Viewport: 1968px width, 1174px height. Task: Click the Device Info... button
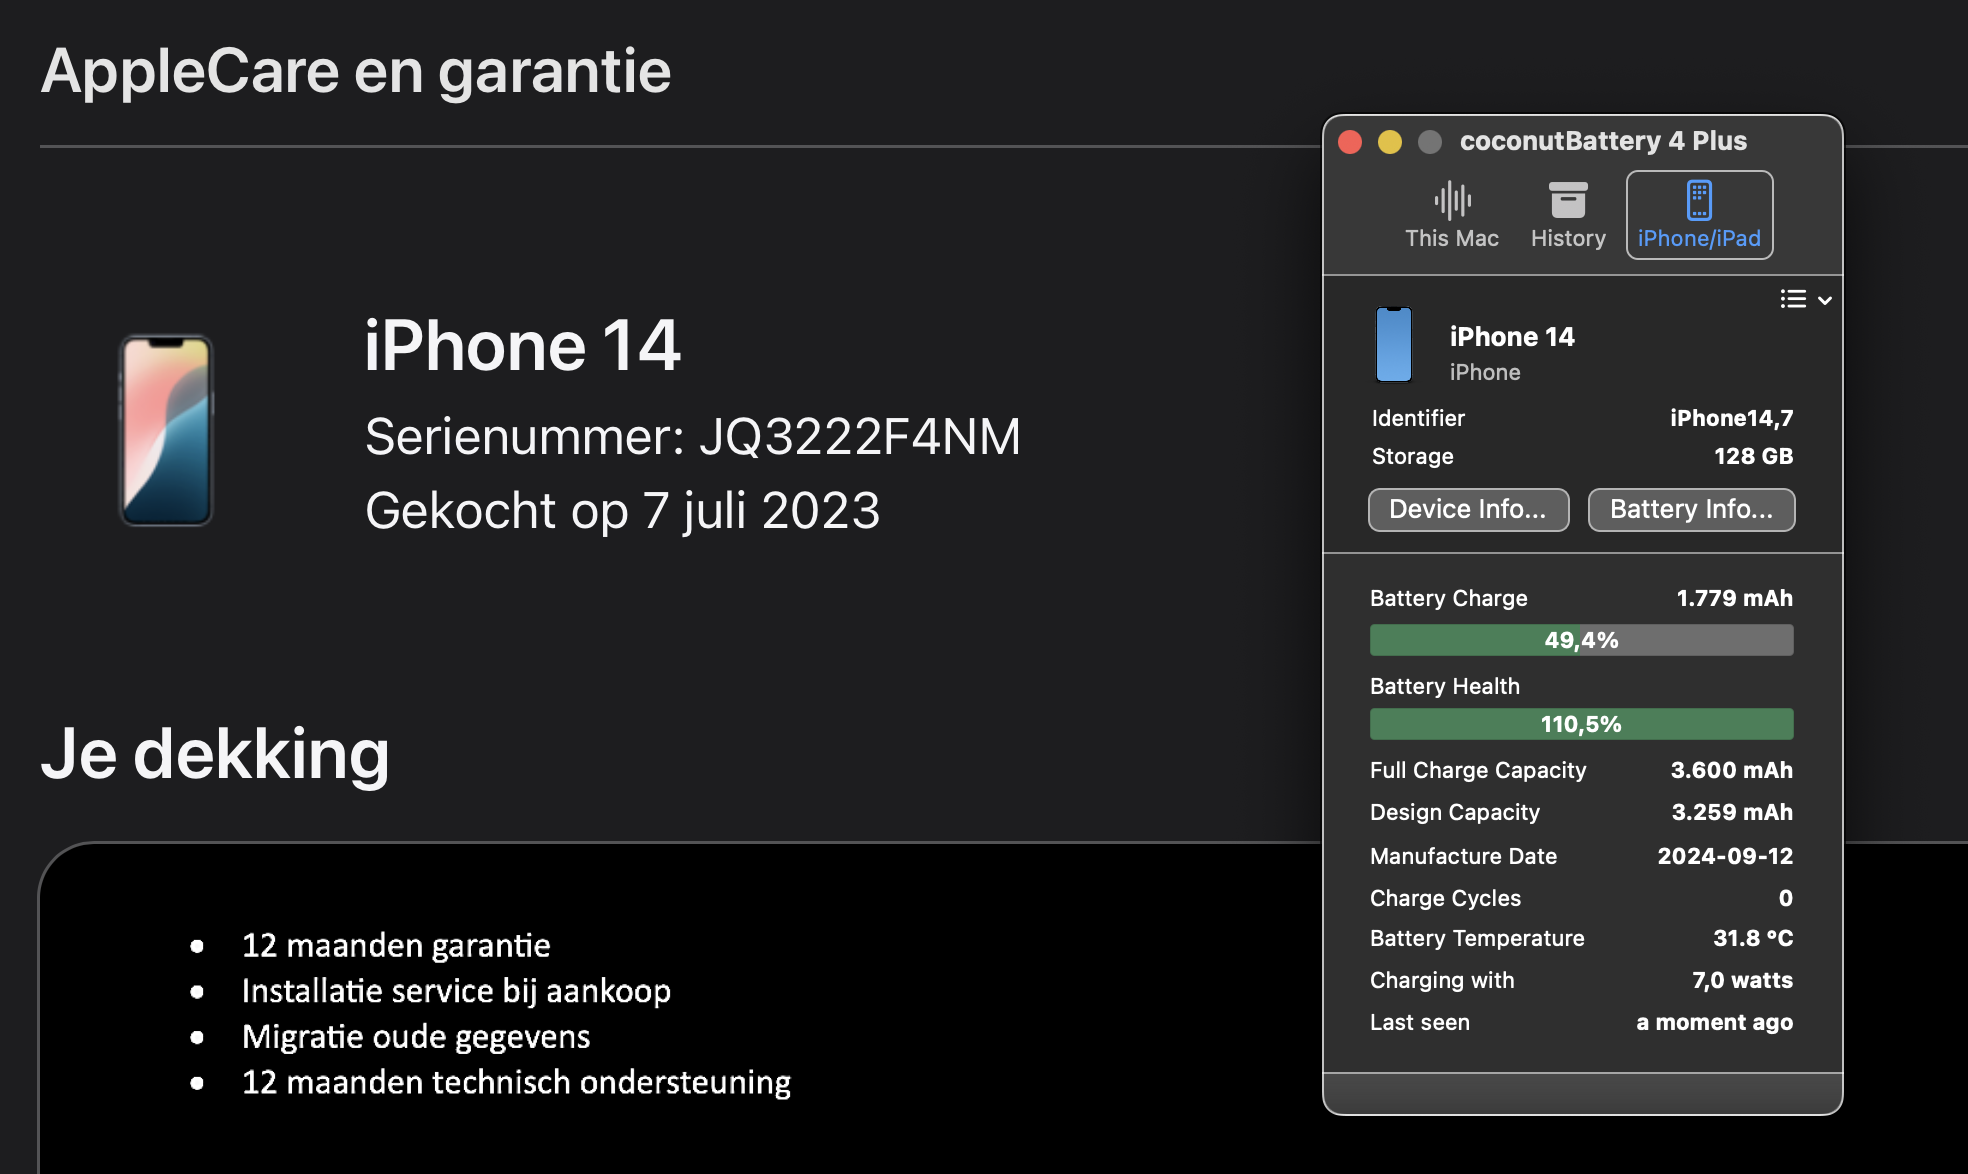1468,510
